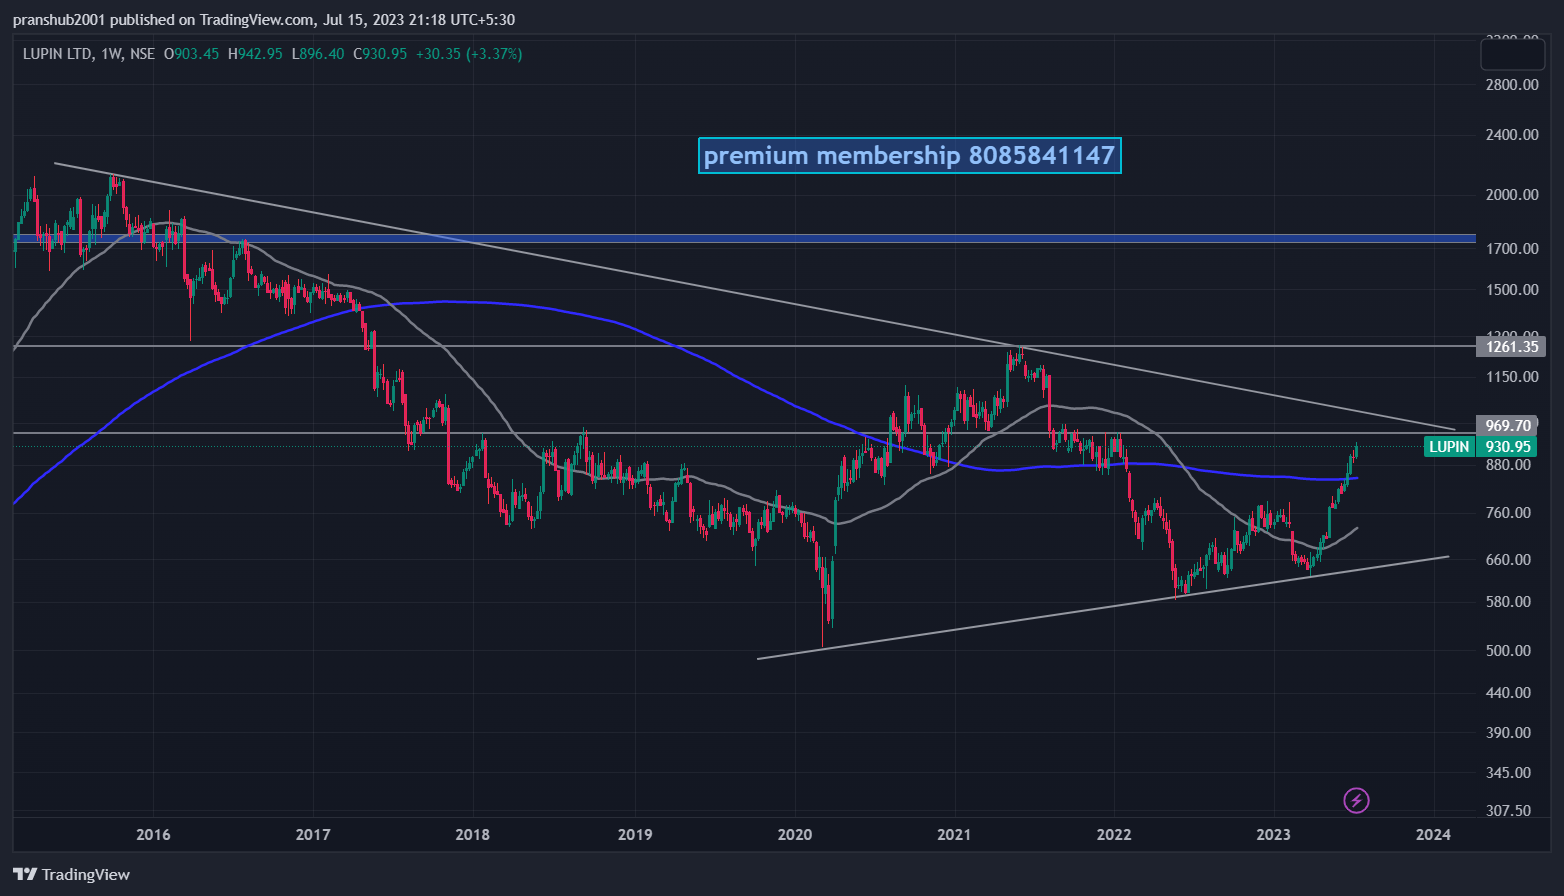Click the 2023 label on time axis
1564x896 pixels.
[x=1274, y=835]
